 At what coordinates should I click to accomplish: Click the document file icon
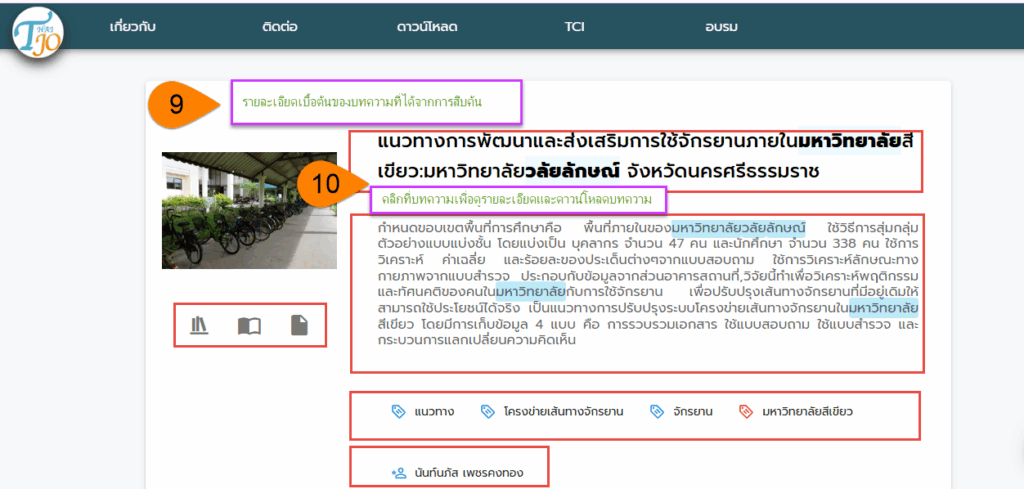[x=299, y=325]
